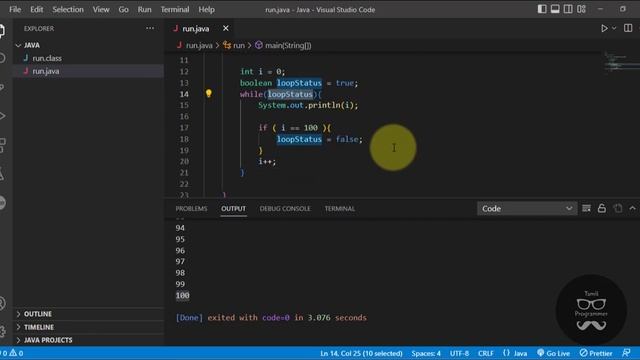
Task: Change indentation via Spaces: 4
Action: tap(426, 353)
